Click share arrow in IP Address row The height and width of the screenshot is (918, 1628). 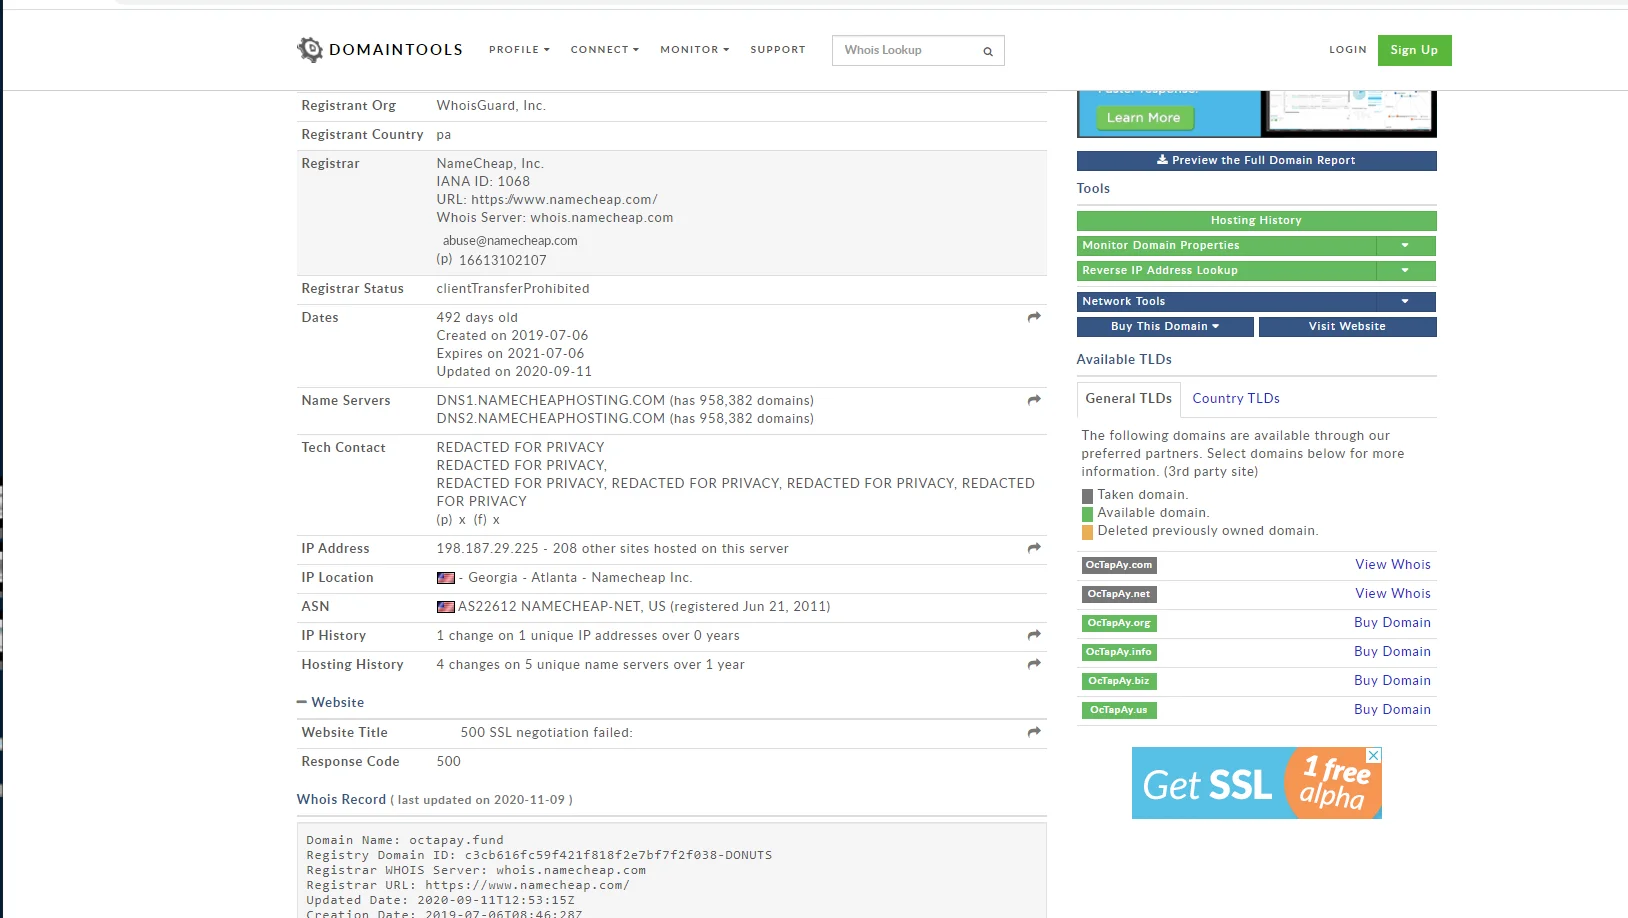[x=1034, y=548]
